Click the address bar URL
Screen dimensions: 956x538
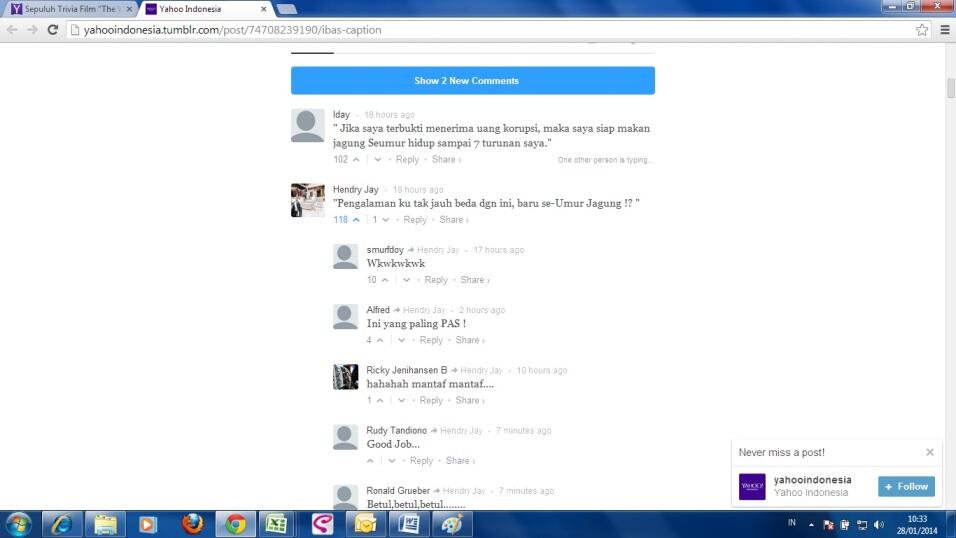tap(232, 30)
